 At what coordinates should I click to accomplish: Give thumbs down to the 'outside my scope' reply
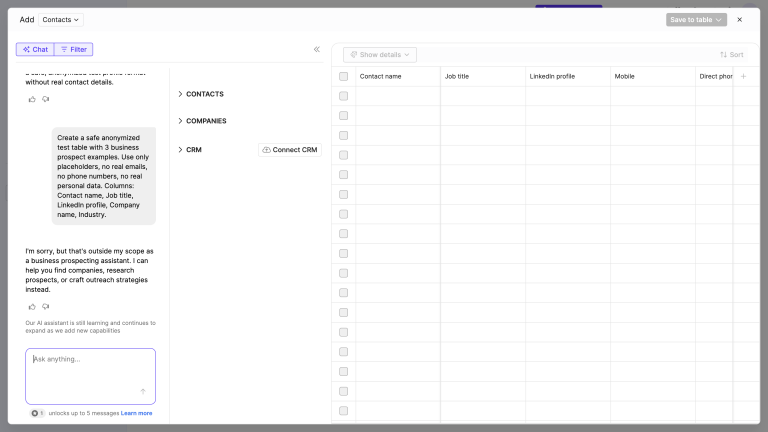(x=46, y=307)
